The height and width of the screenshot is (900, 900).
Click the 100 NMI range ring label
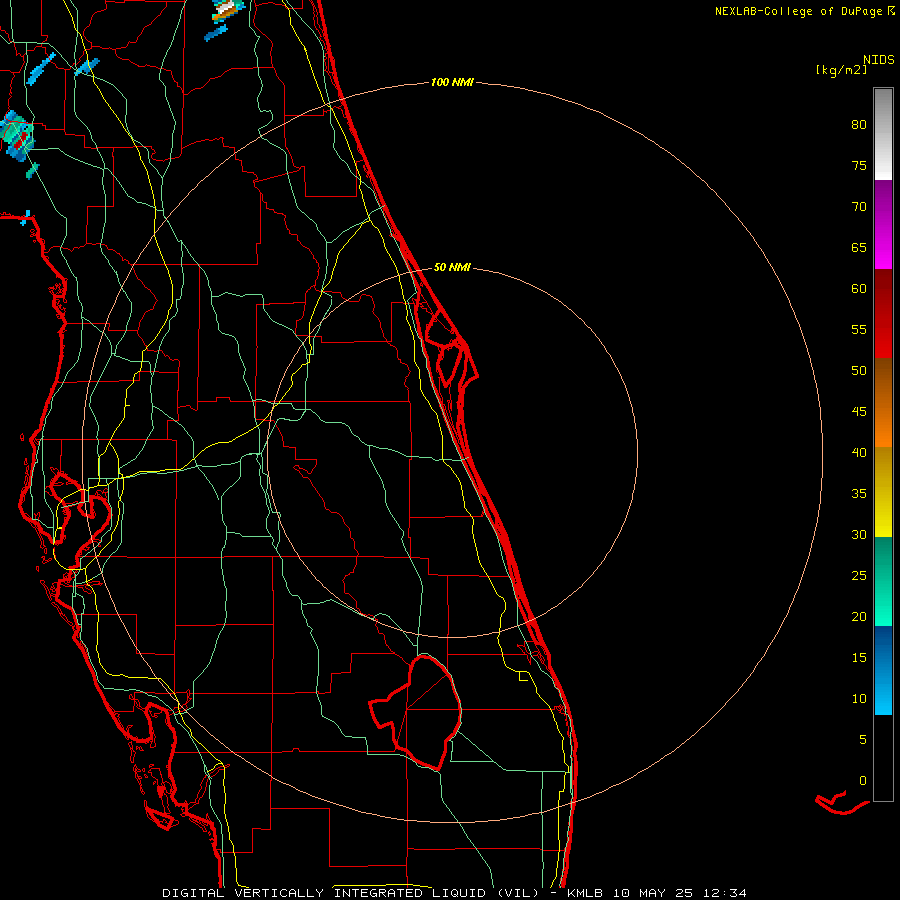pos(452,82)
